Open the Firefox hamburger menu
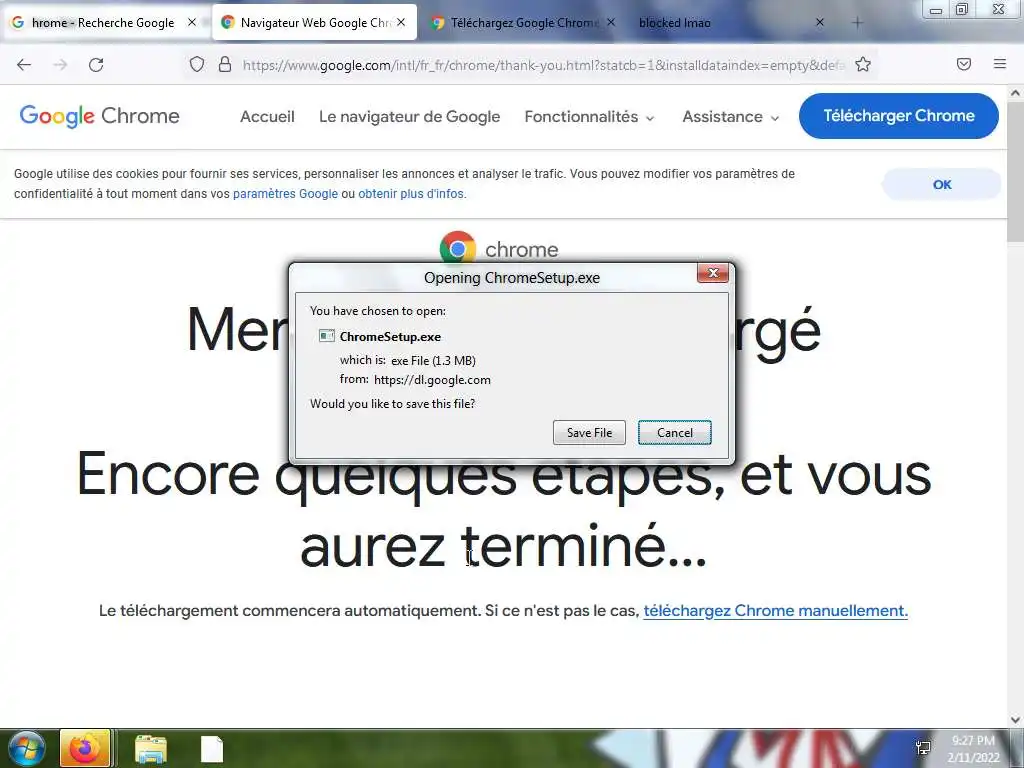This screenshot has height=768, width=1024. pyautogui.click(x=999, y=64)
